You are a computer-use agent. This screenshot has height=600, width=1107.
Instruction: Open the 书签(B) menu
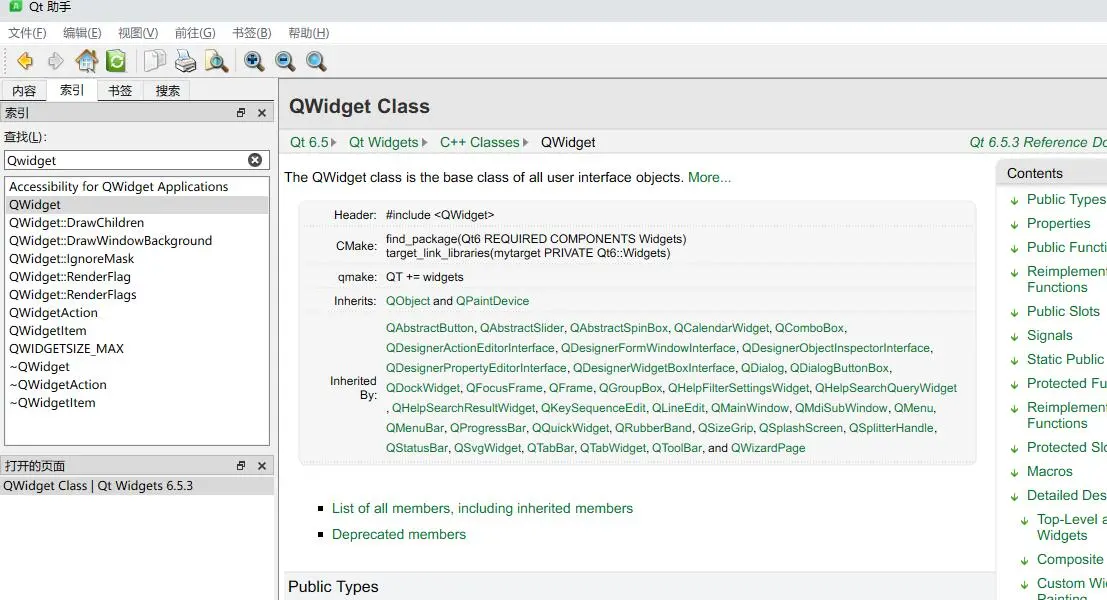coord(251,33)
